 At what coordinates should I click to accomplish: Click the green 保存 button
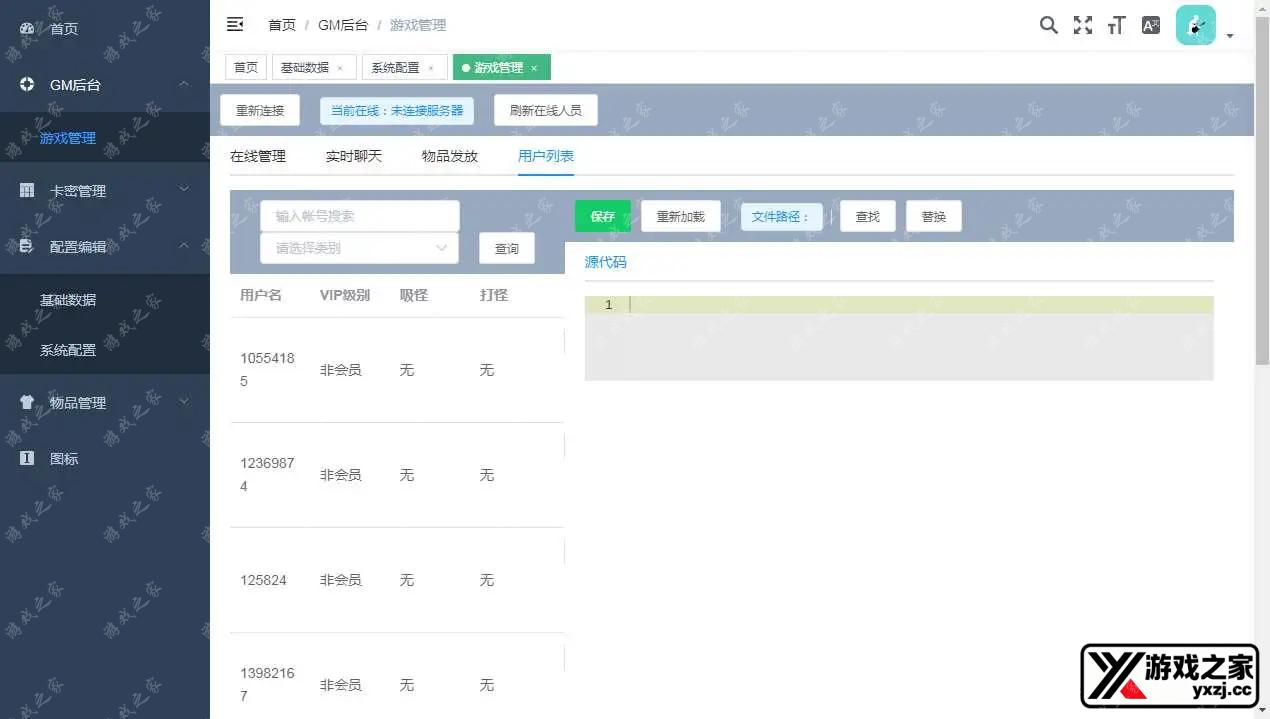[602, 216]
